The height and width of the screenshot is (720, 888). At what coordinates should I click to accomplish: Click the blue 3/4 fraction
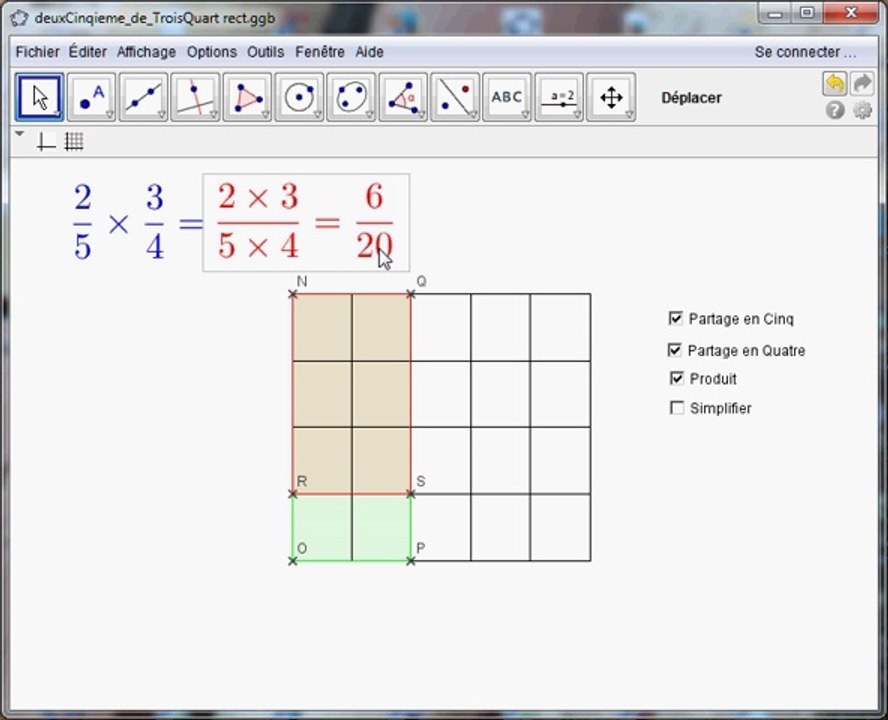click(155, 222)
